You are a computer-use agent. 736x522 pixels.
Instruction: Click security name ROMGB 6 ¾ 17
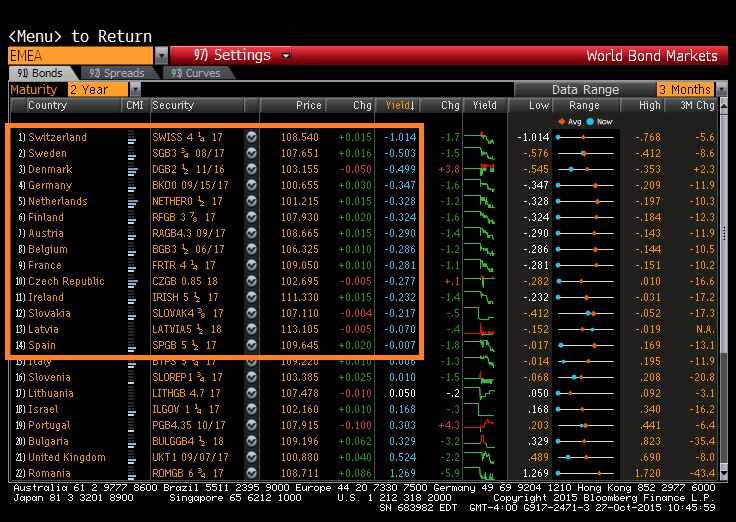tap(187, 473)
